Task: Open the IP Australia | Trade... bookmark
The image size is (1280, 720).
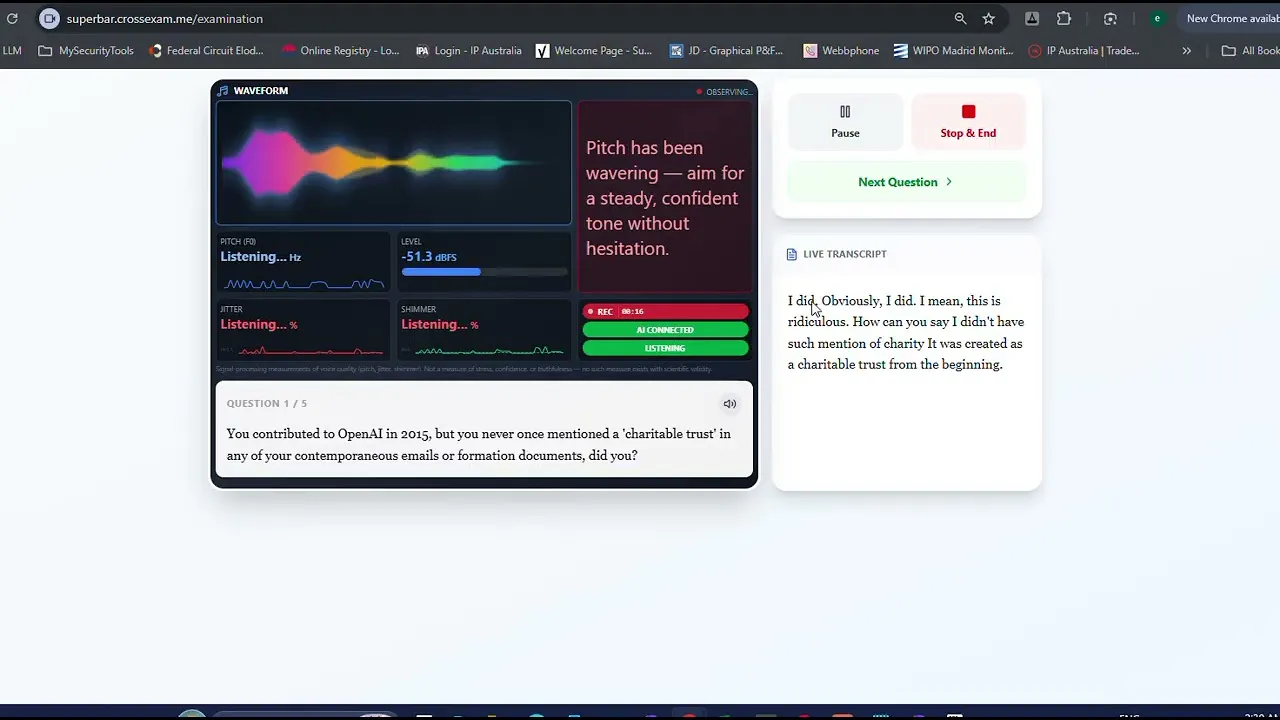Action: pyautogui.click(x=1084, y=50)
